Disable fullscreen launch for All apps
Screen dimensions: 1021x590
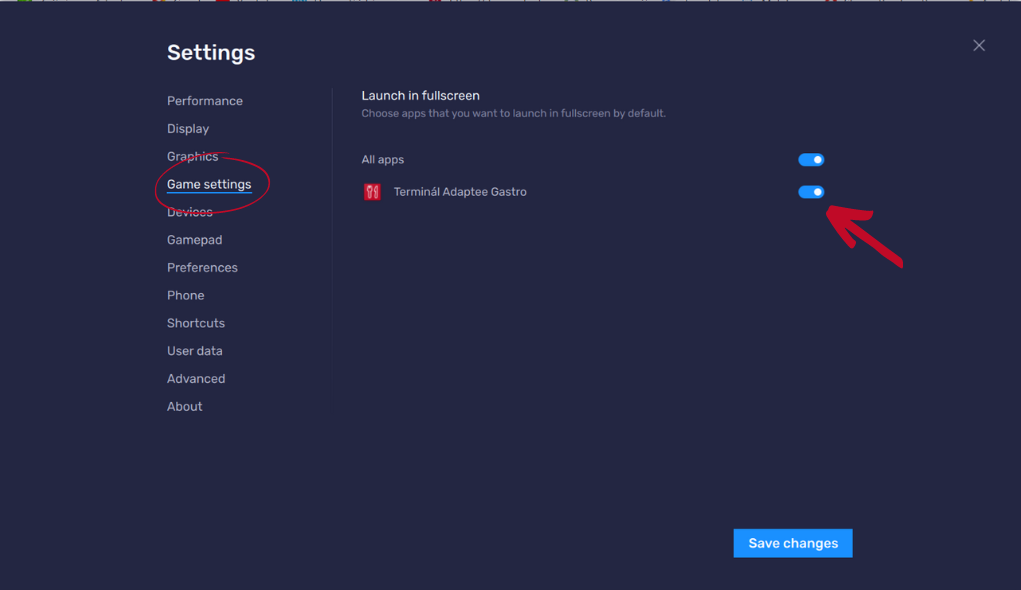point(811,160)
